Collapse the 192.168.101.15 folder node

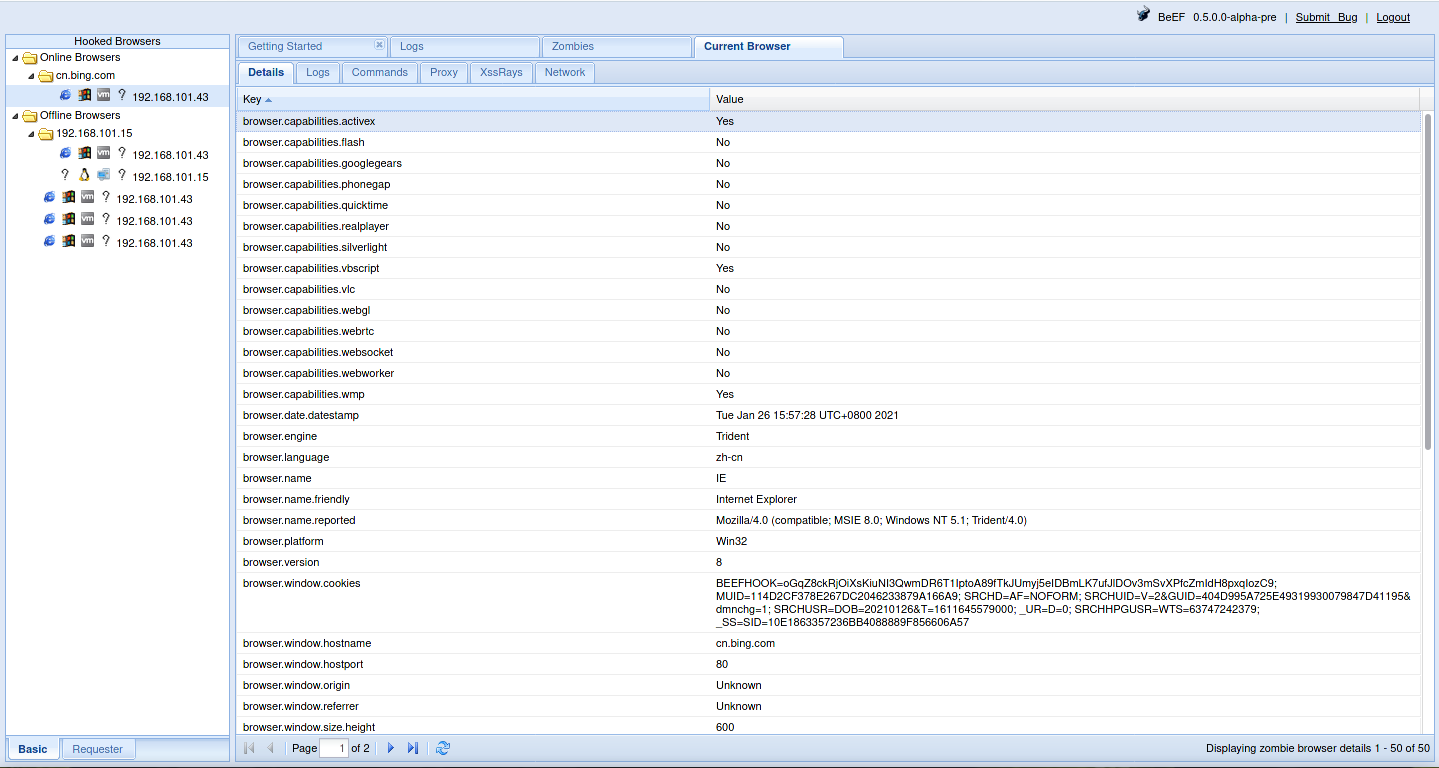[x=31, y=134]
